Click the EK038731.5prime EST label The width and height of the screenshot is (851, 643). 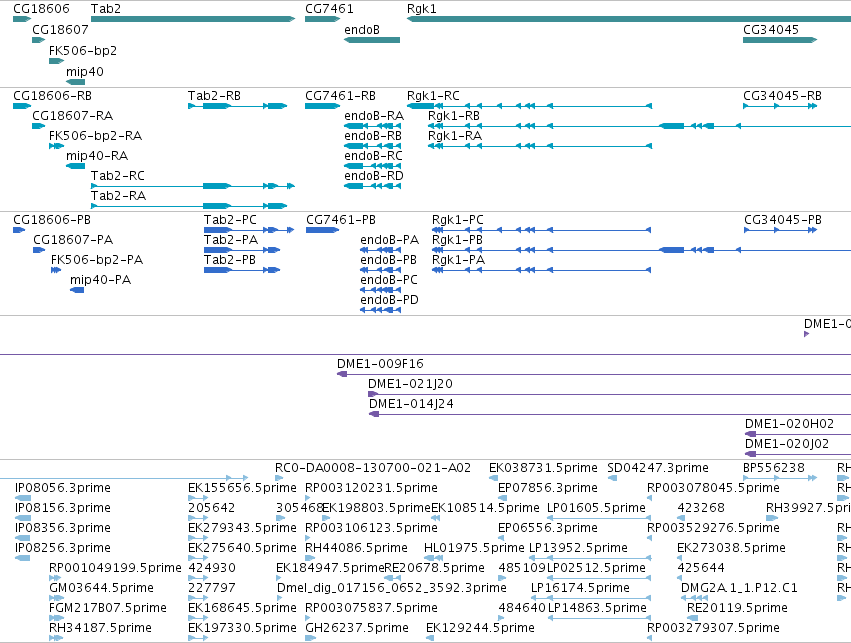543,468
